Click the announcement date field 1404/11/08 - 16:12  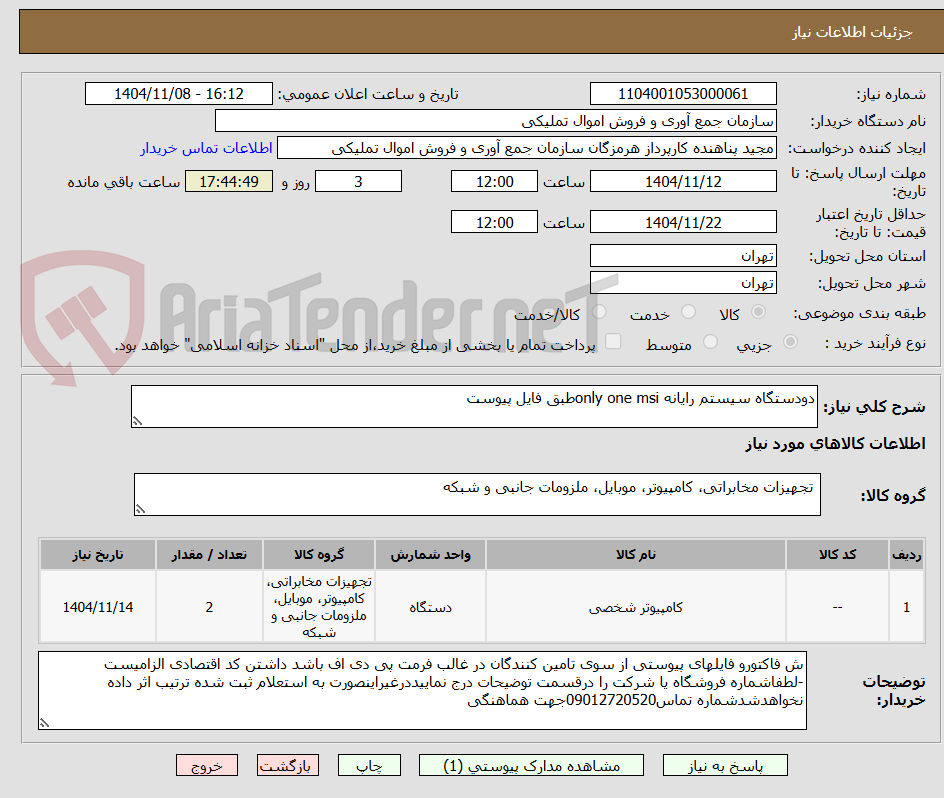pyautogui.click(x=179, y=94)
